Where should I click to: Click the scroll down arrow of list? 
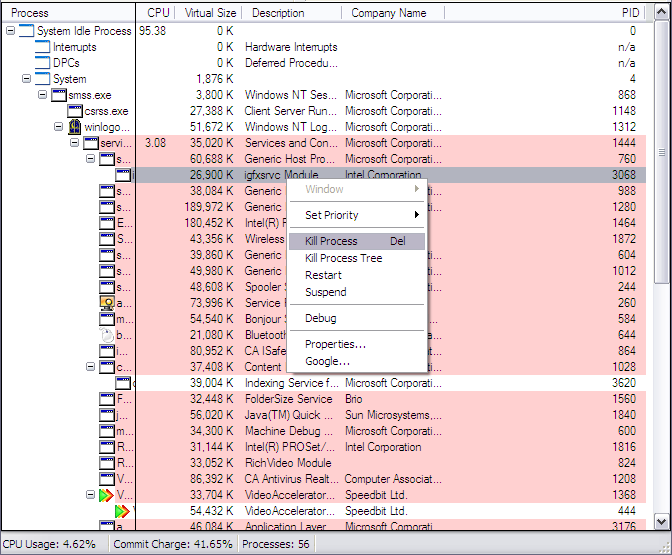coord(661,522)
